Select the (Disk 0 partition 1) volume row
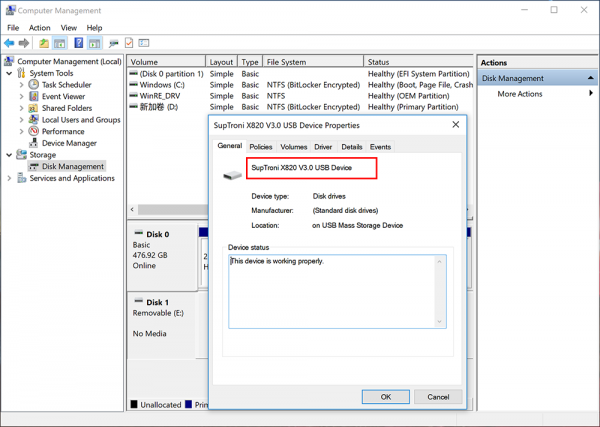Image resolution: width=600 pixels, height=427 pixels. [x=301, y=74]
